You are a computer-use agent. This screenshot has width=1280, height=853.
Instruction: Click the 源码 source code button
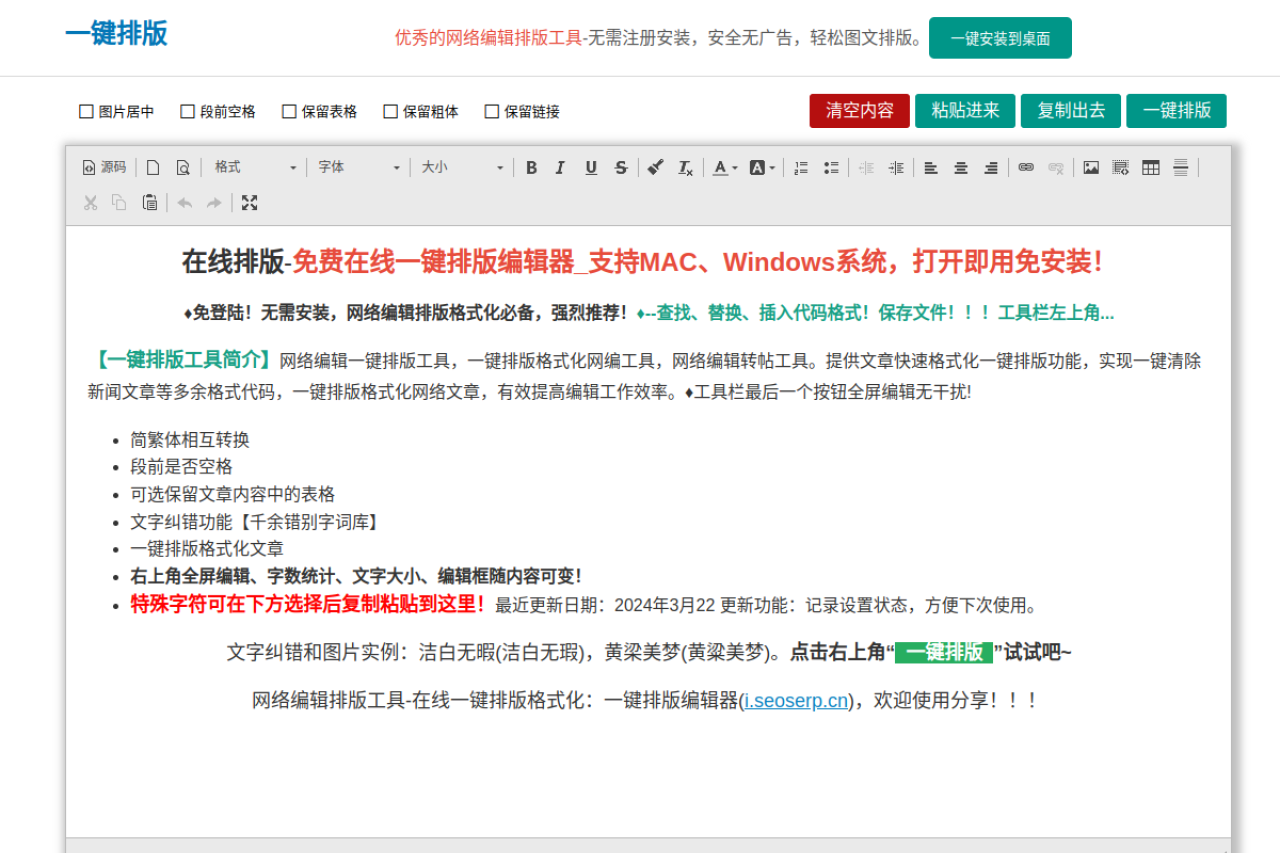pos(104,167)
